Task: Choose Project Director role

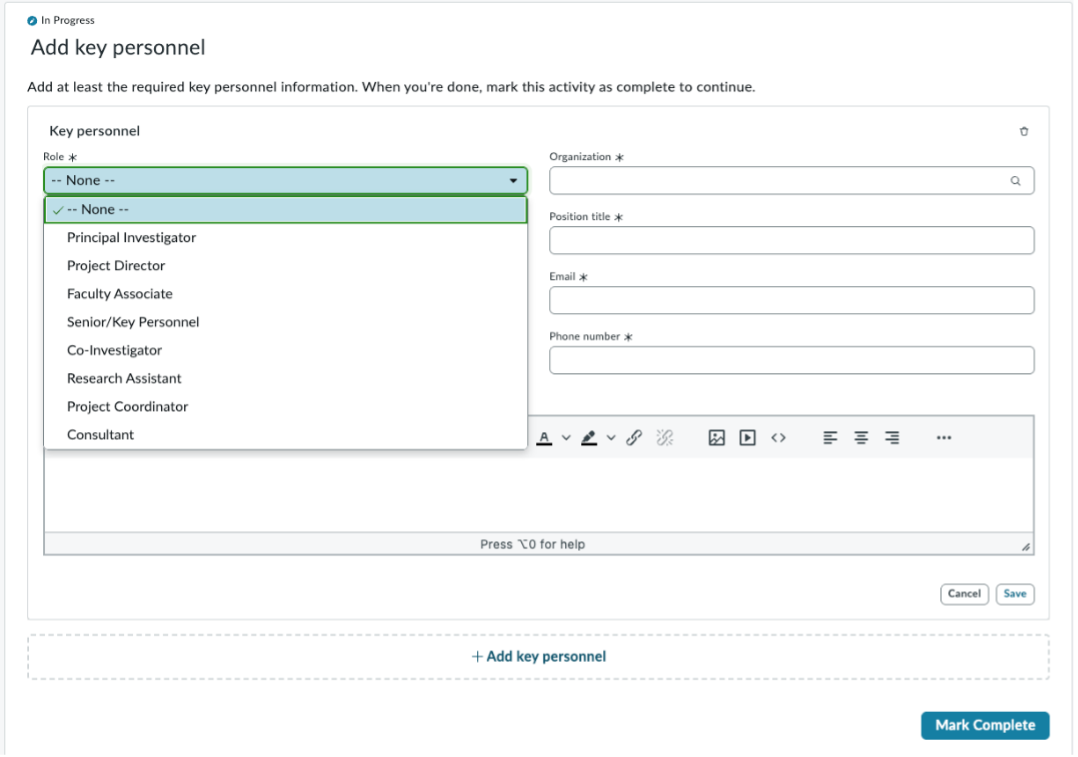Action: pyautogui.click(x=285, y=266)
